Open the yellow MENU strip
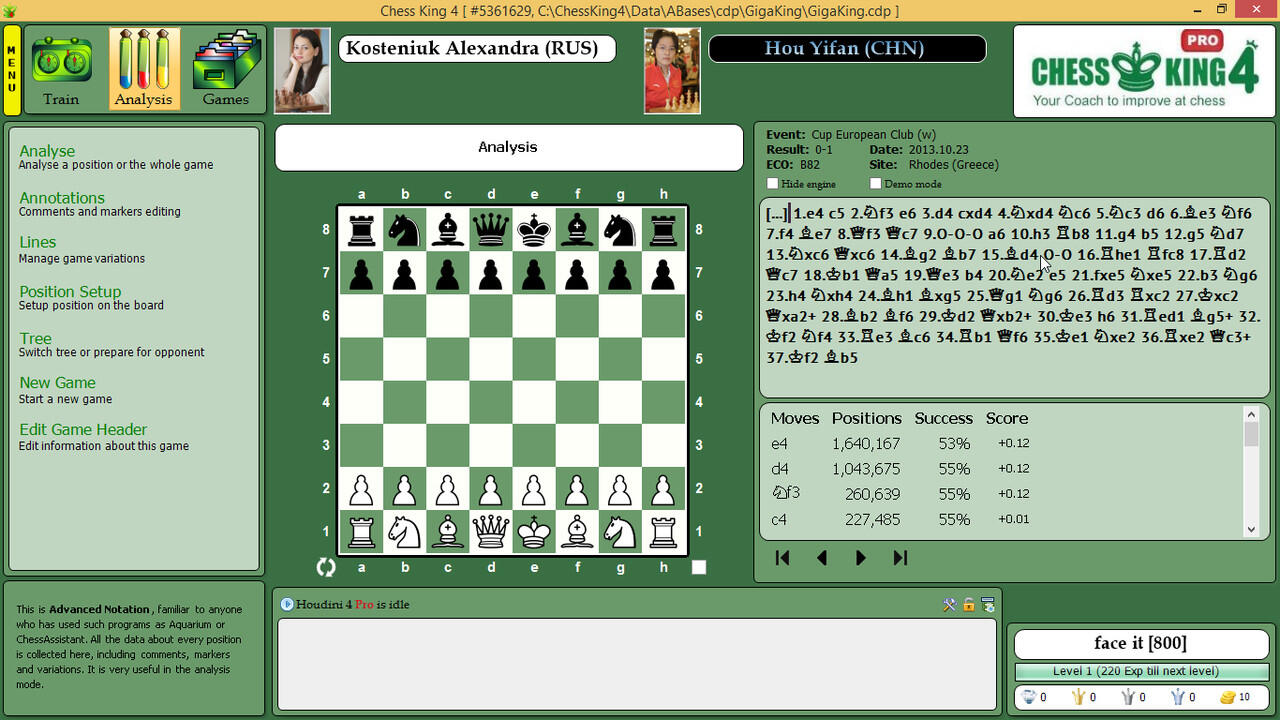 click(x=12, y=70)
